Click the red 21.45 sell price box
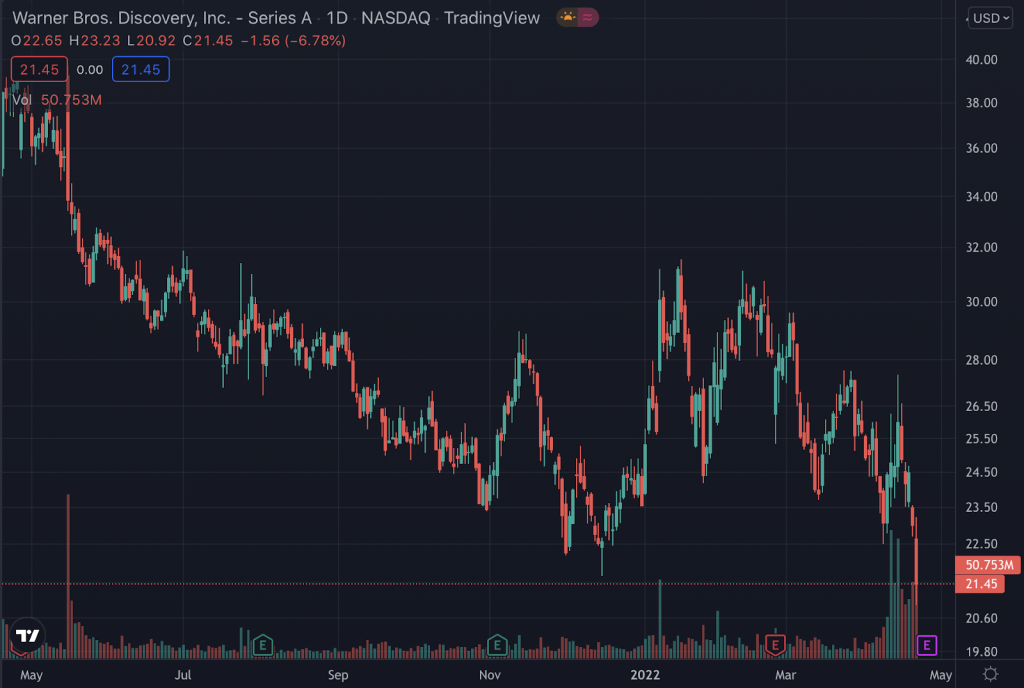The width and height of the screenshot is (1024, 688). 39,70
